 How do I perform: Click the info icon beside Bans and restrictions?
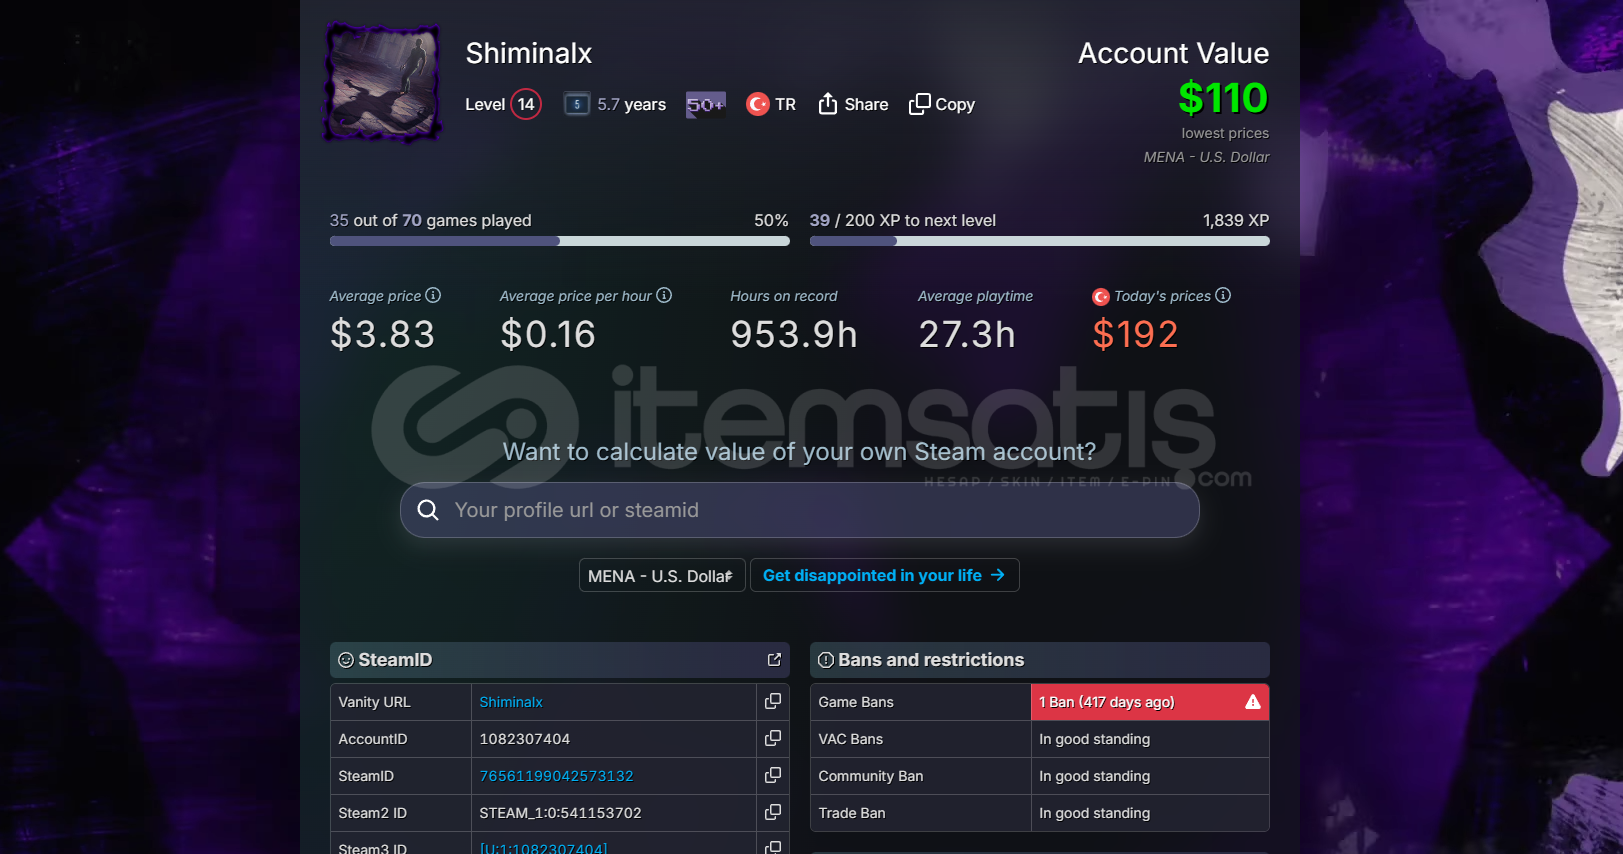tap(826, 660)
